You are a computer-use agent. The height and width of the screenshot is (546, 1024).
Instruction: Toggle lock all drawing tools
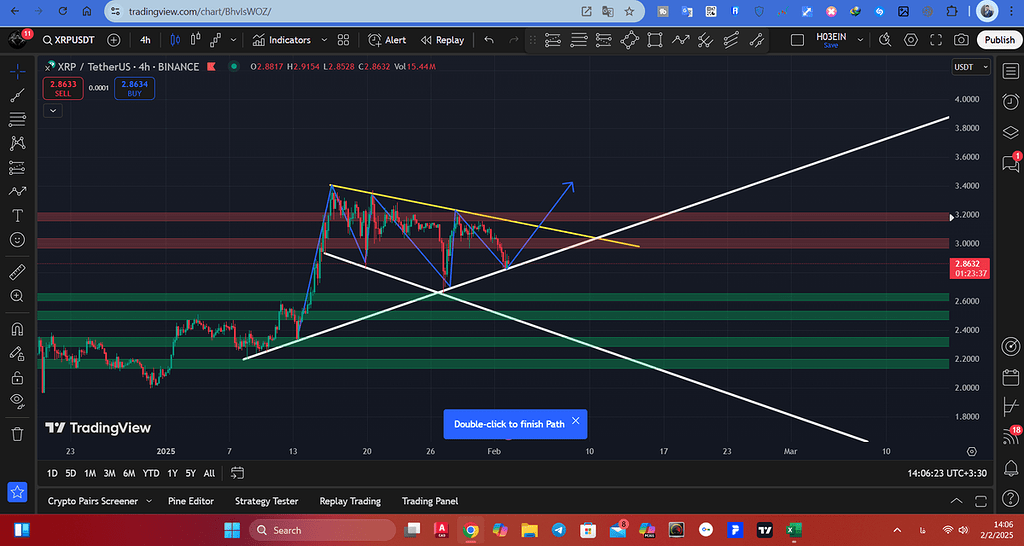[17, 378]
